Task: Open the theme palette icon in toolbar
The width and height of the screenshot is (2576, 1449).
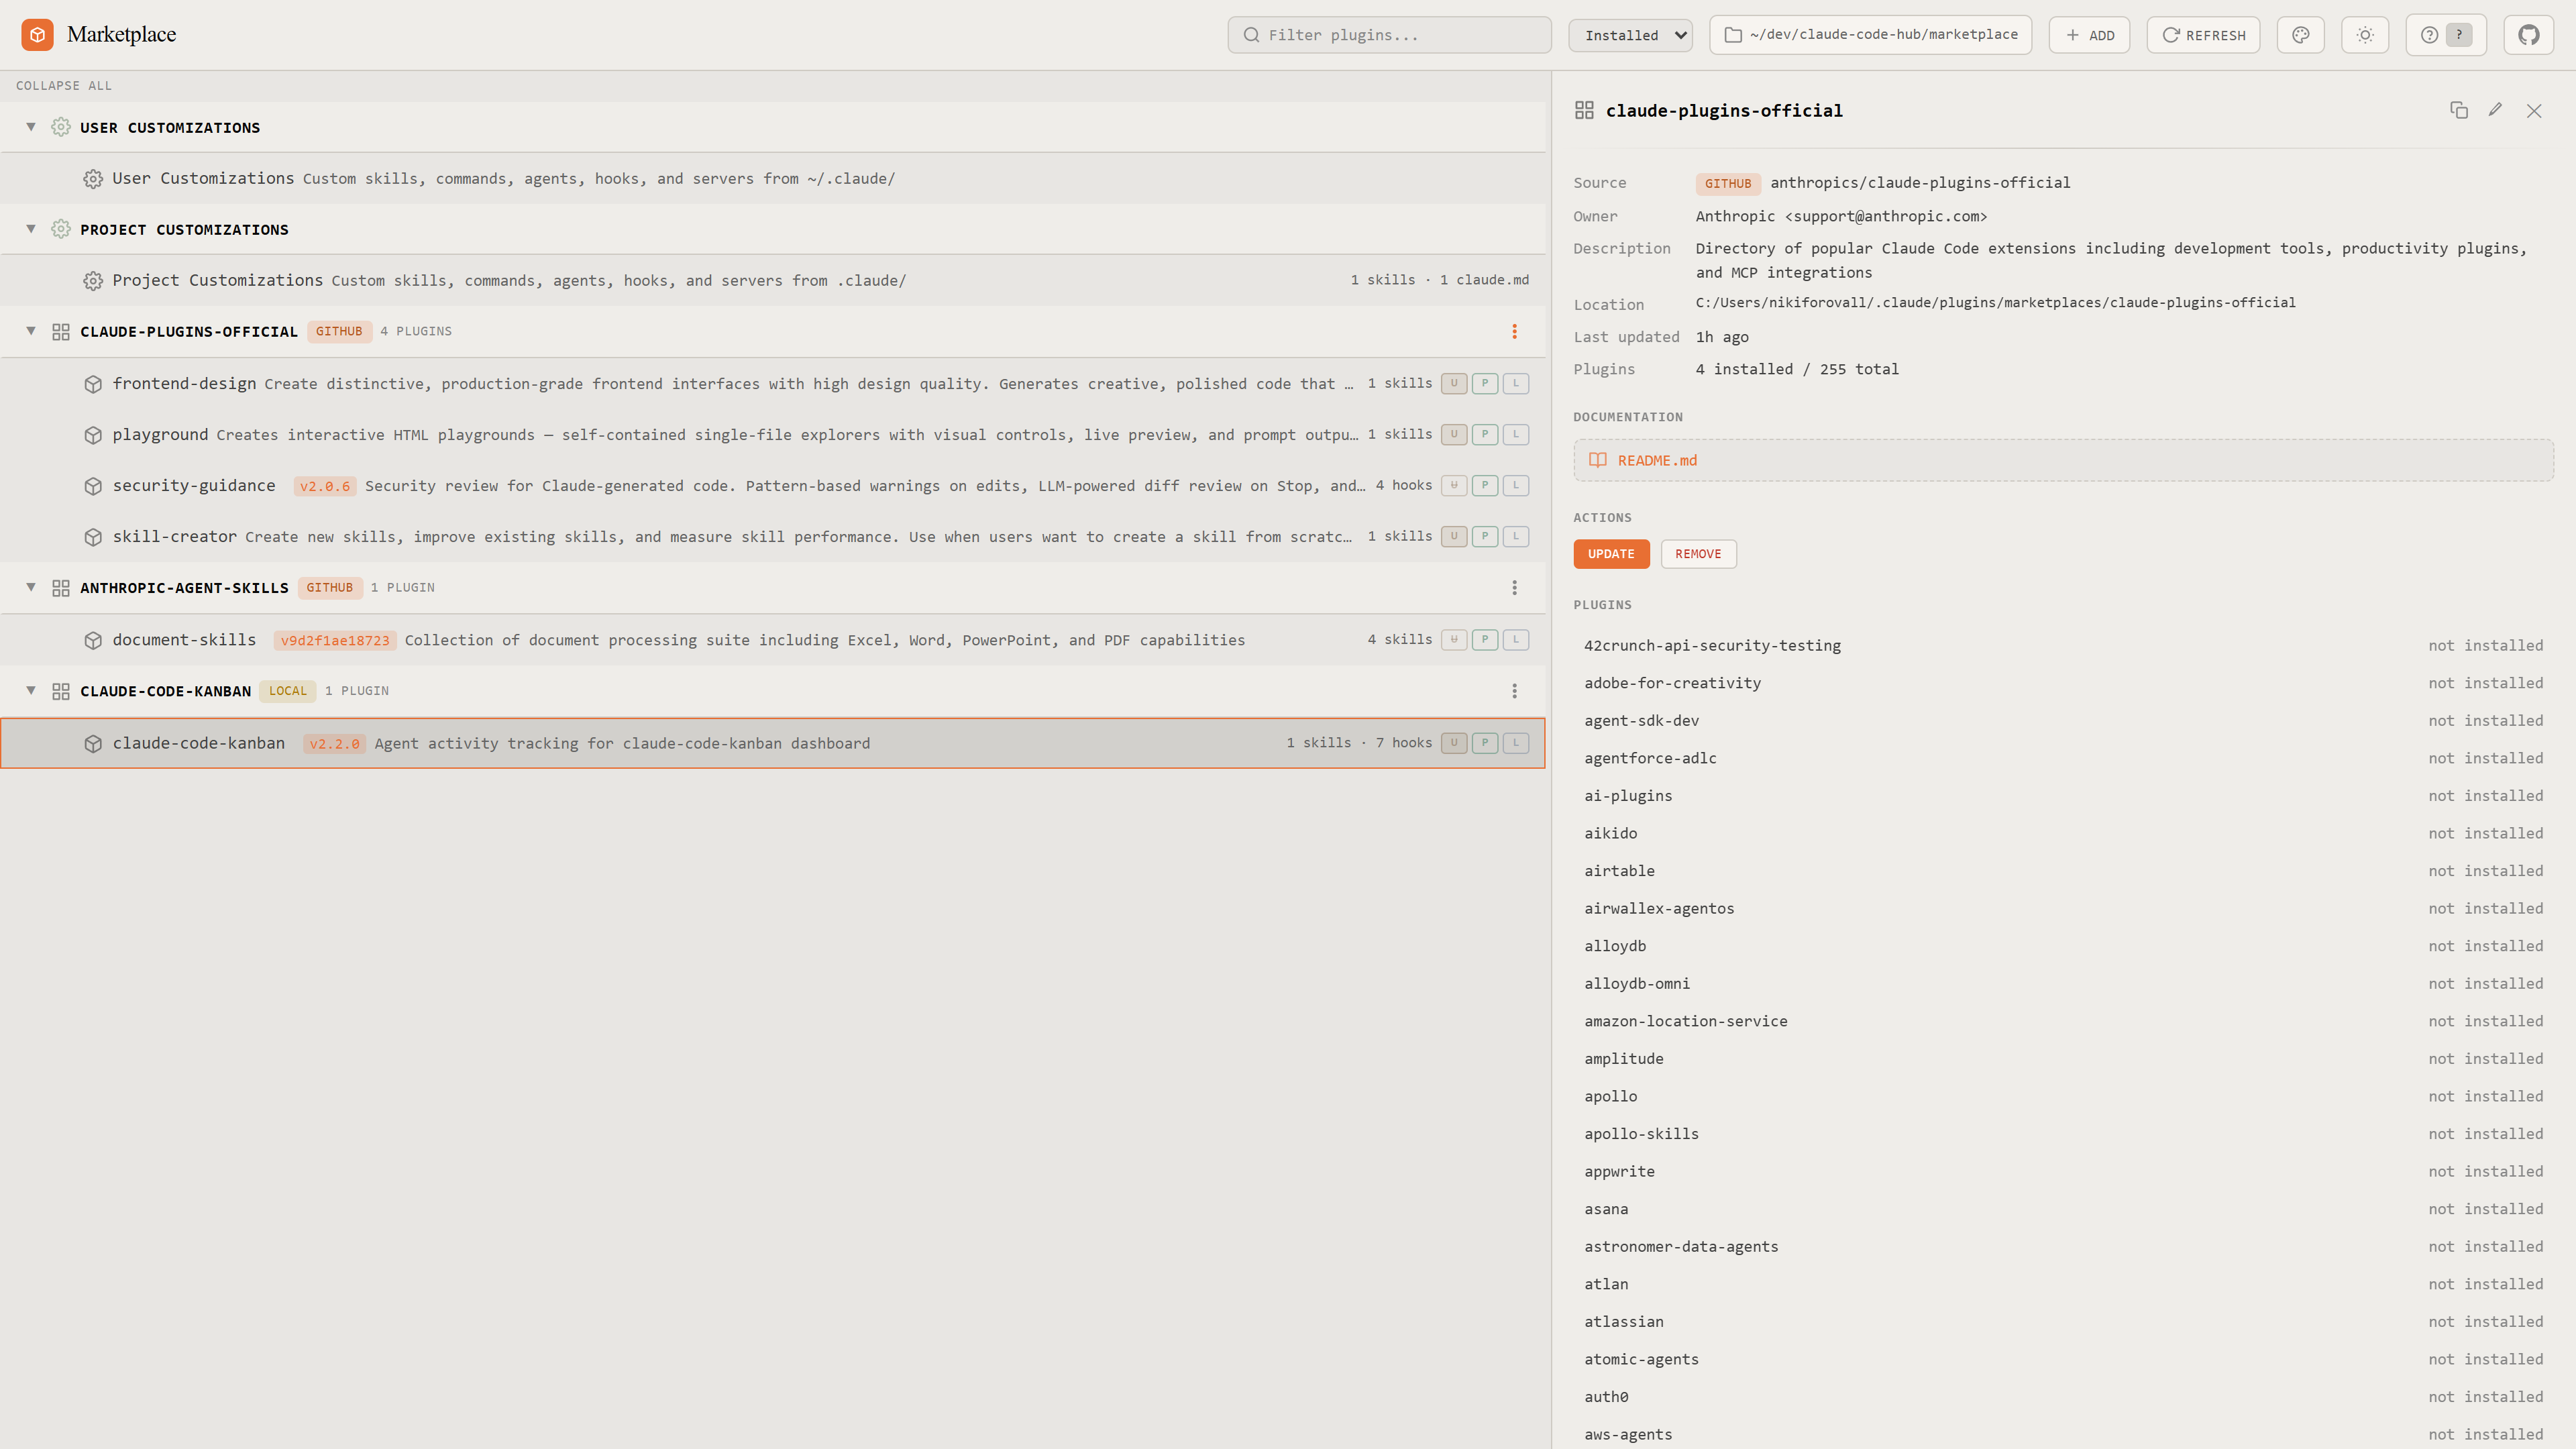Action: click(2300, 35)
